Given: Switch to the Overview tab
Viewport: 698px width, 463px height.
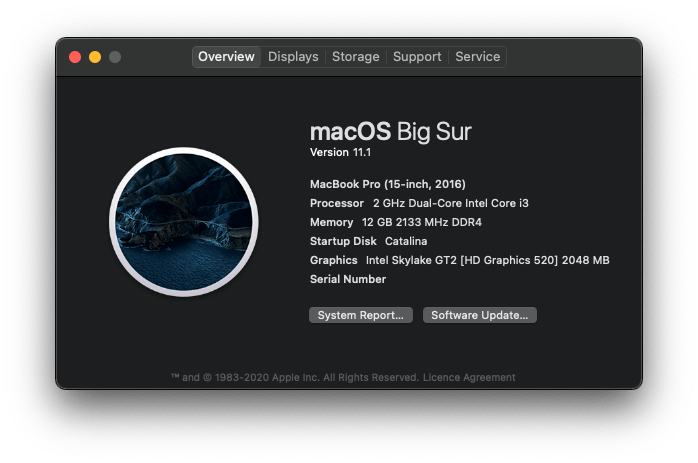Looking at the screenshot, I should [x=226, y=57].
